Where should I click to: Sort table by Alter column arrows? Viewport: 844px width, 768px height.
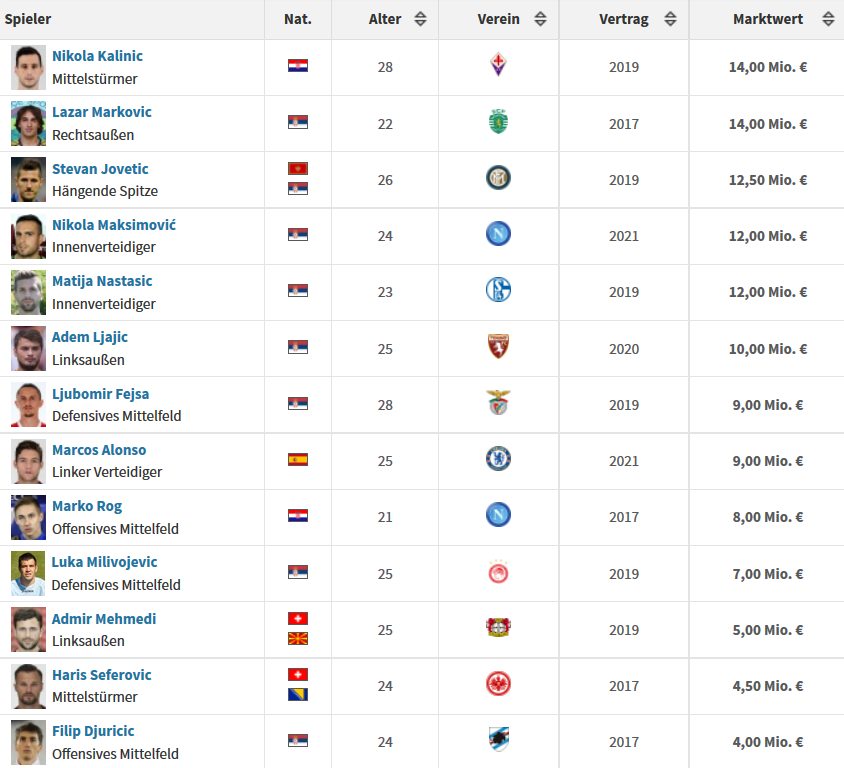(x=420, y=19)
